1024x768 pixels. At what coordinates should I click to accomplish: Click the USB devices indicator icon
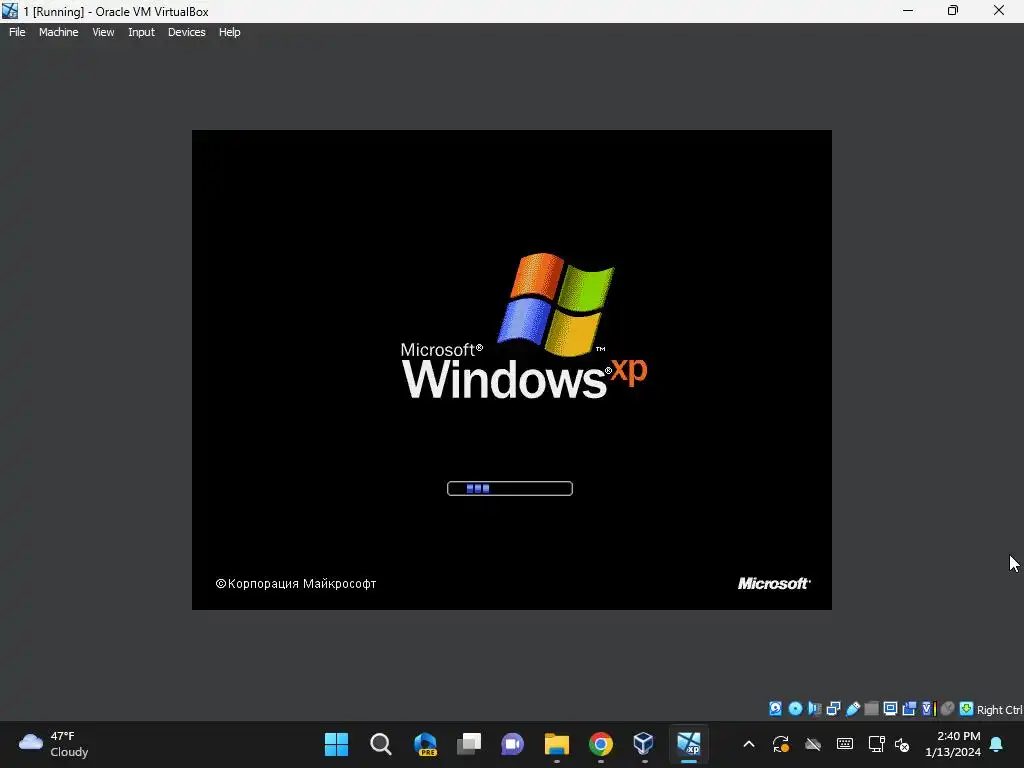point(852,709)
